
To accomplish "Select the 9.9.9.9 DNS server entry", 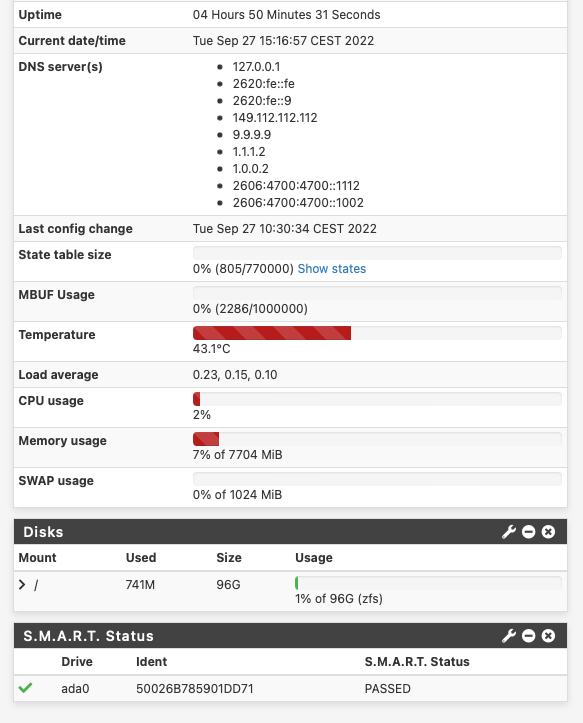I will pyautogui.click(x=252, y=135).
